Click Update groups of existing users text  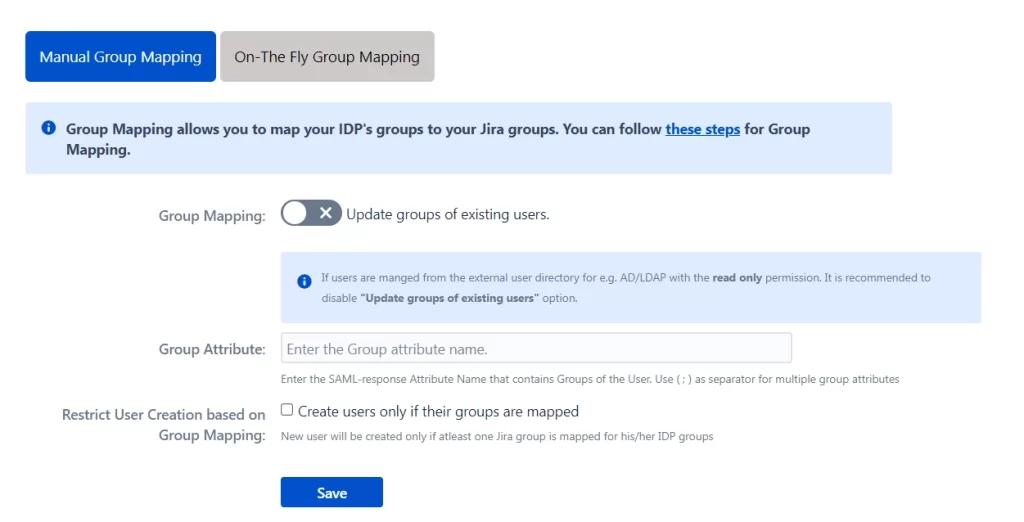pyautogui.click(x=447, y=214)
